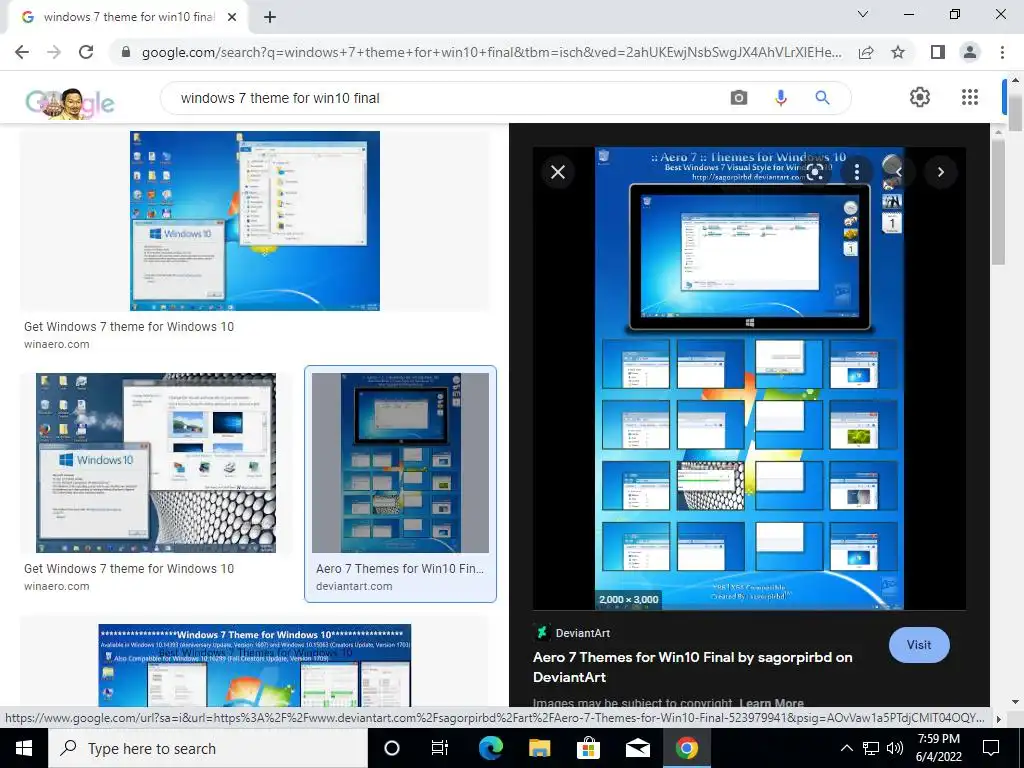Image resolution: width=1024 pixels, height=768 pixels.
Task: Open preview panel more options menu
Action: (x=857, y=172)
